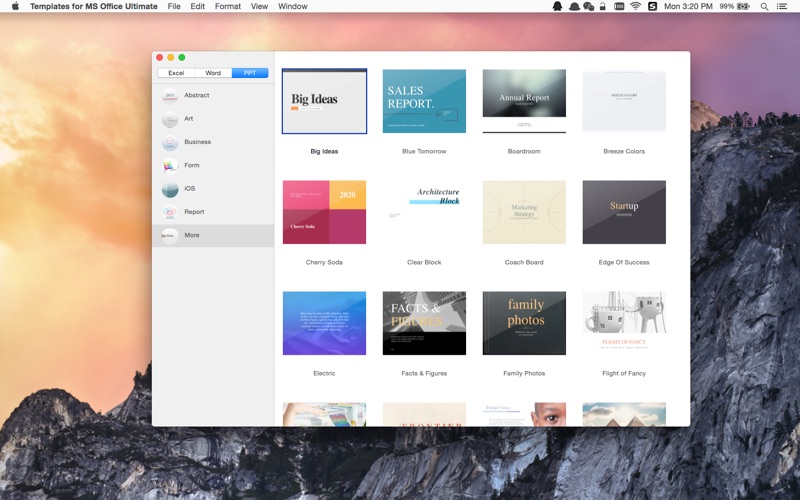800x500 pixels.
Task: Select the Frontier template thumbnail in bottom row
Action: 424,414
